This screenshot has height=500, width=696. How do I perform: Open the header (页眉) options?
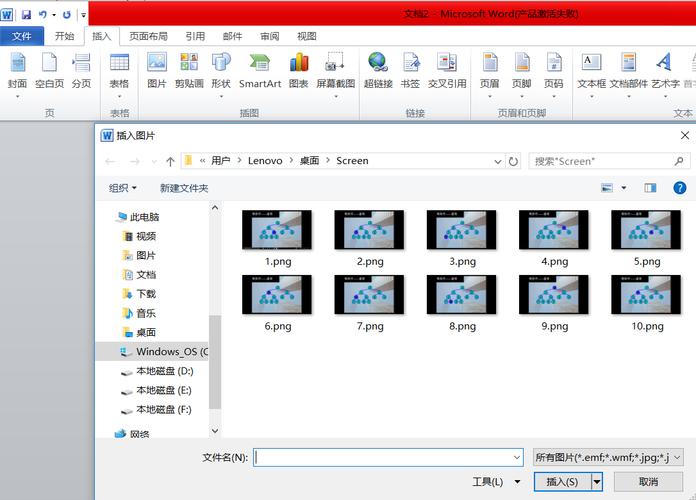click(x=490, y=73)
